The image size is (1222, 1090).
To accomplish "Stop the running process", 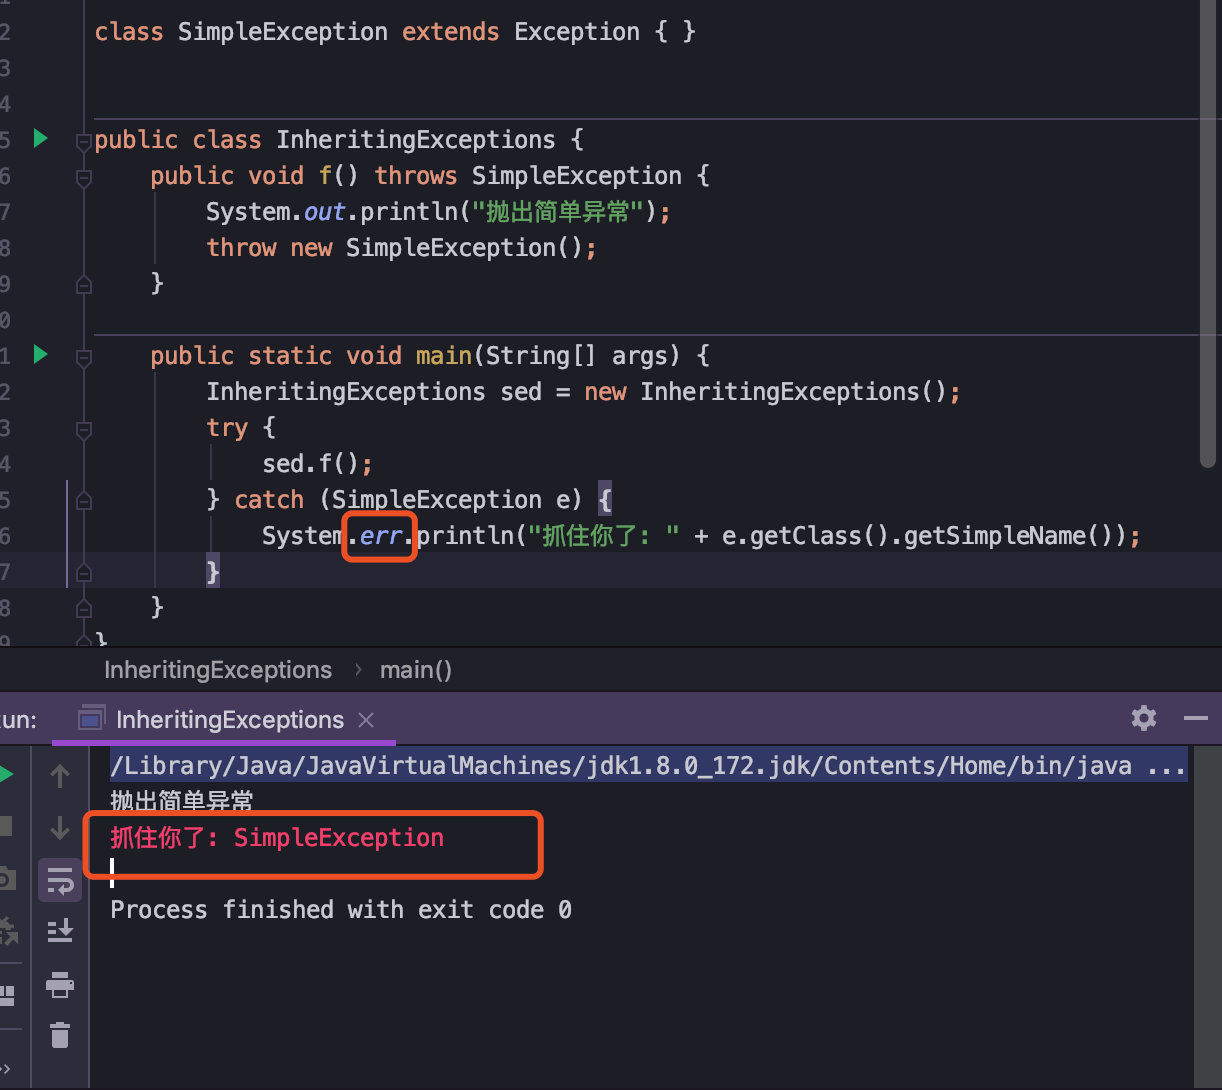I will (6, 826).
